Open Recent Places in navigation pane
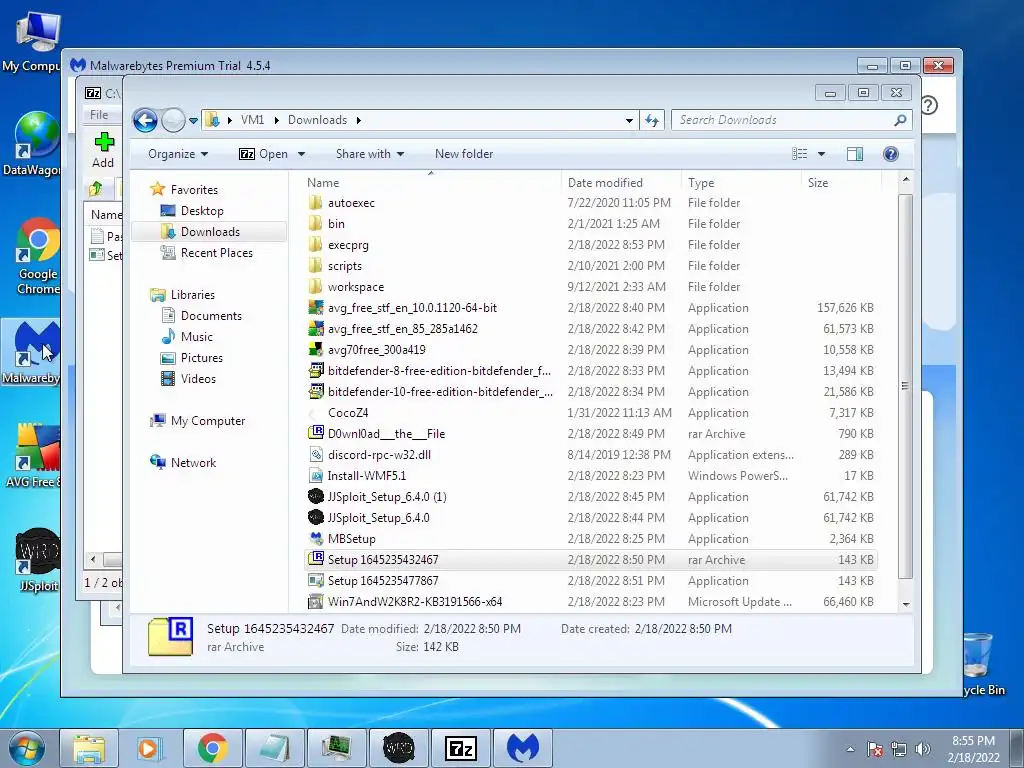 [216, 253]
